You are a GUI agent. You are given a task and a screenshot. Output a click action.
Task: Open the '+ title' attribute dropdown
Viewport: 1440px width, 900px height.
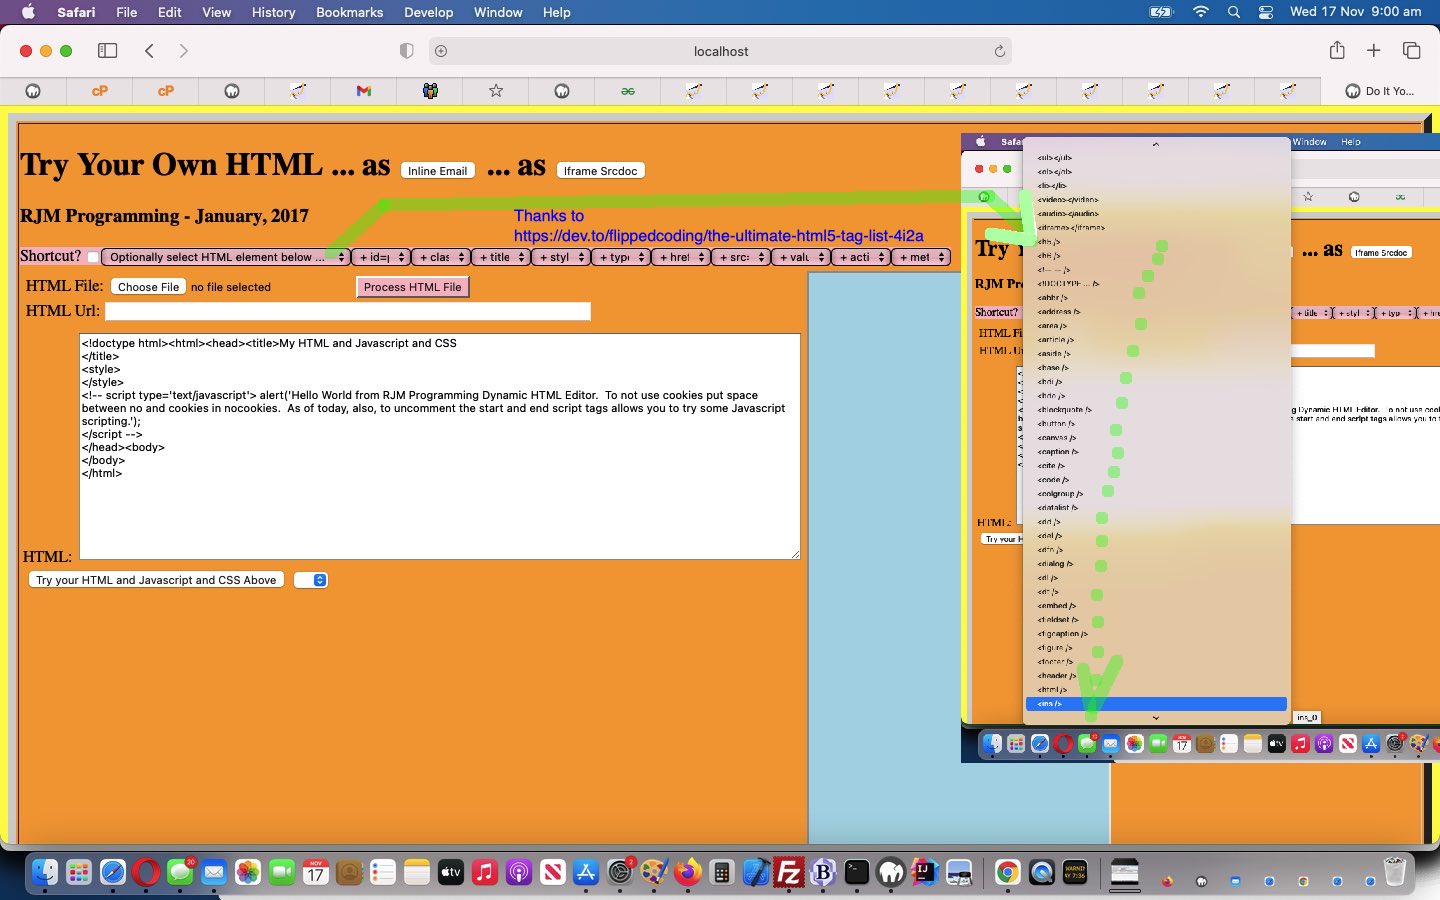pyautogui.click(x=500, y=257)
